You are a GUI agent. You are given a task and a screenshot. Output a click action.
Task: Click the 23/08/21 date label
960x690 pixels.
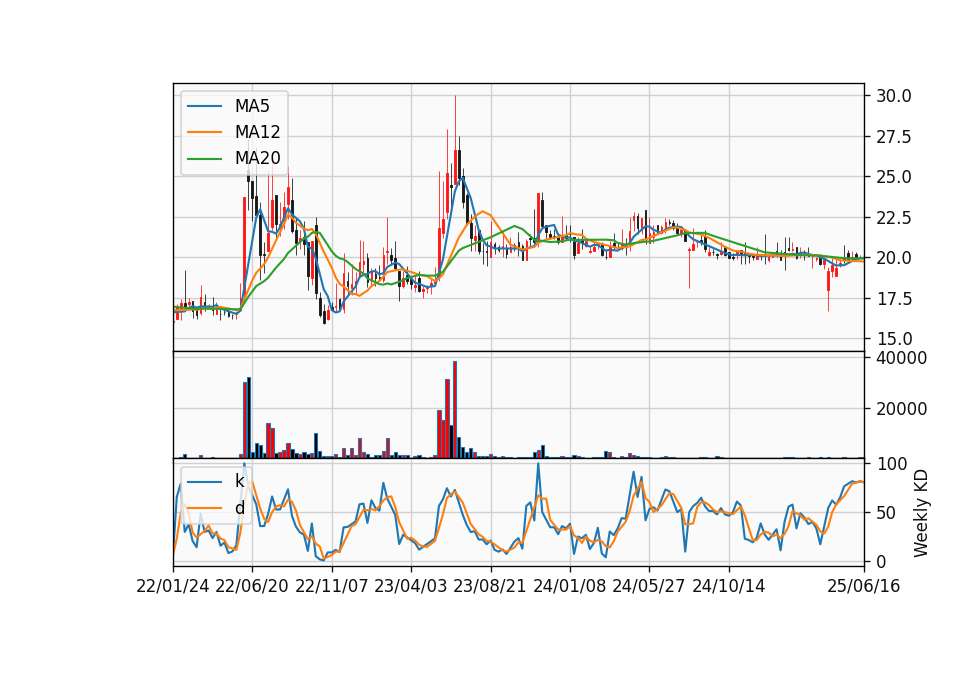(x=490, y=587)
